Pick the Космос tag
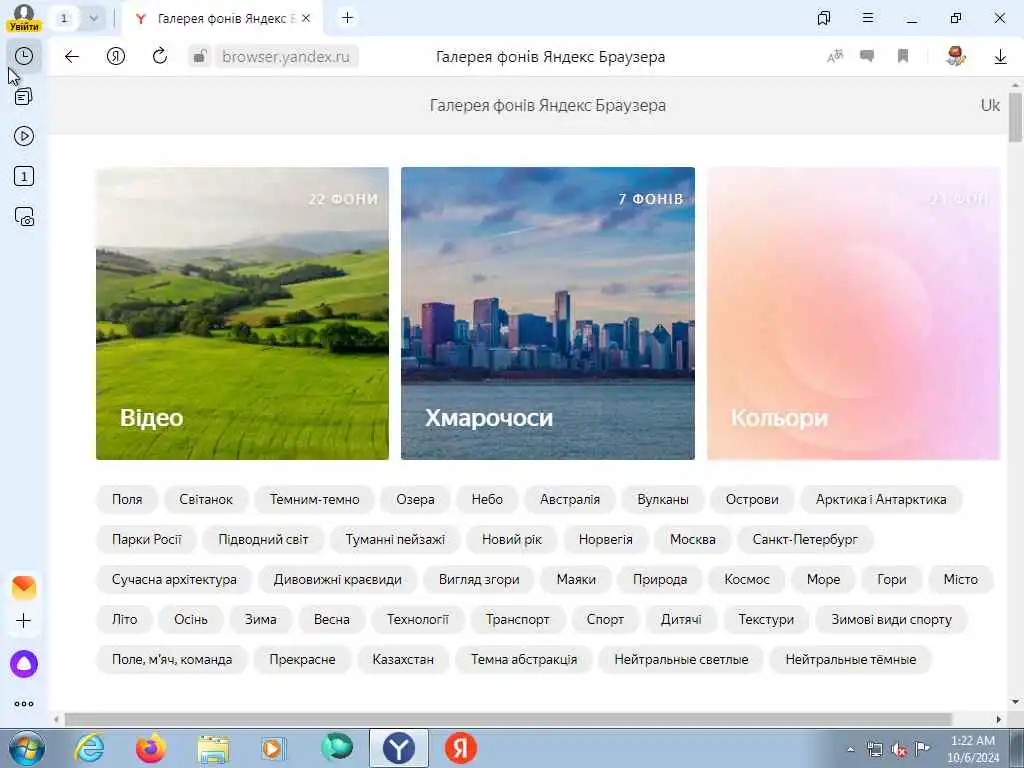1024x768 pixels. pos(747,579)
